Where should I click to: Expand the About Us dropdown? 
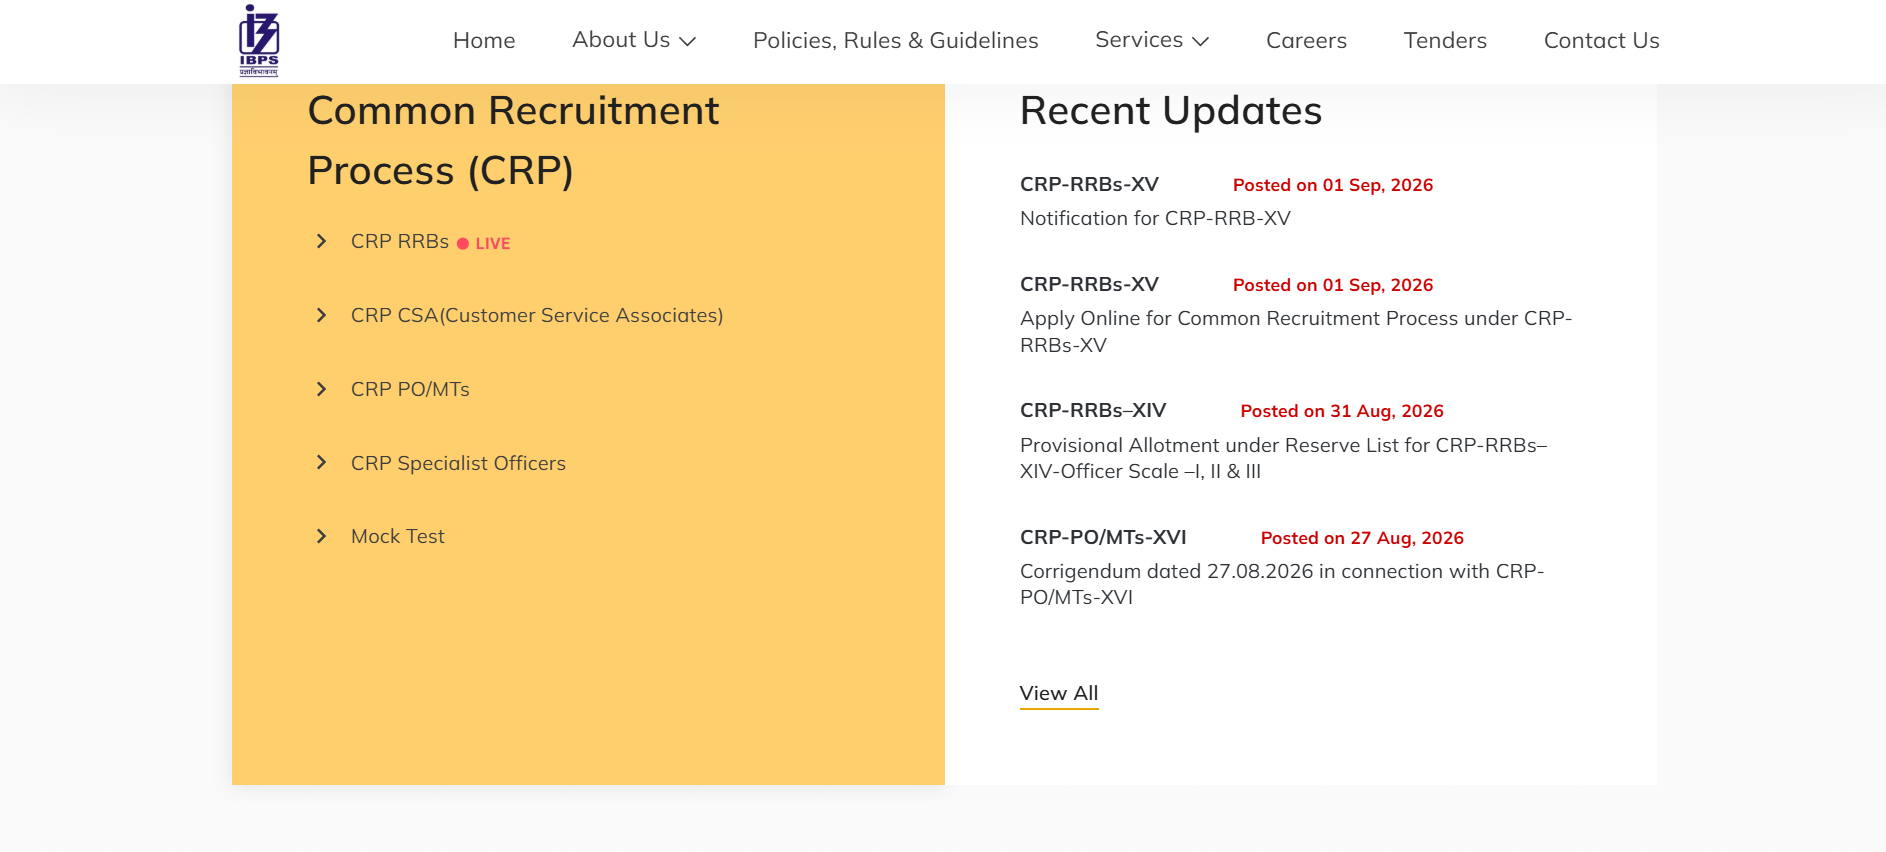pos(634,40)
